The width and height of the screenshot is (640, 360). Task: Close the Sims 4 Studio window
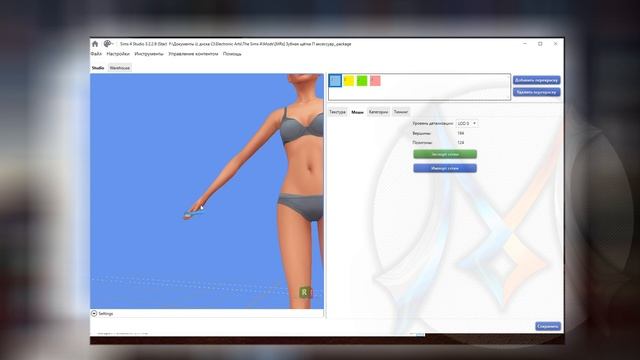click(555, 44)
